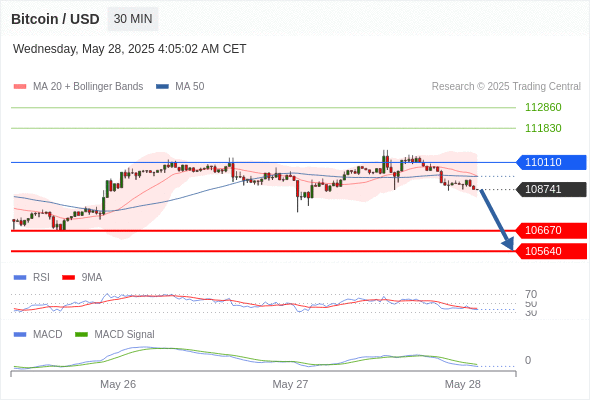This screenshot has width=590, height=400.
Task: Click the red 9MA legend marker
Action: coord(68,278)
